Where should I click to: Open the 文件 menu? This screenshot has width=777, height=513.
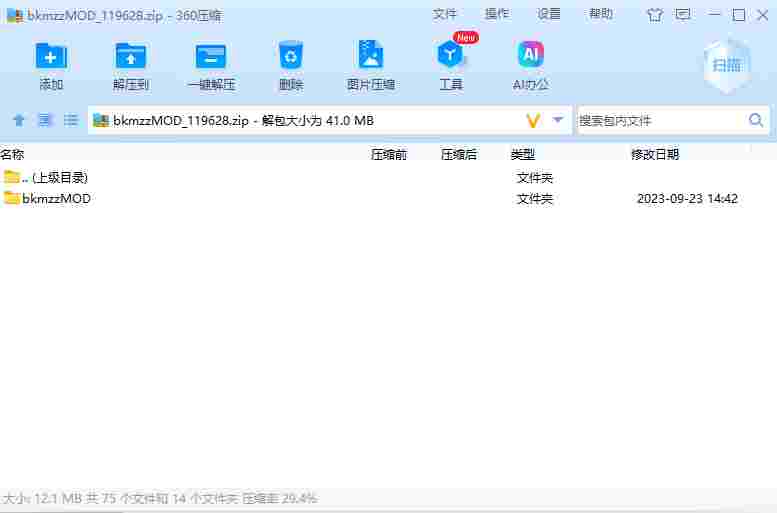[x=444, y=14]
